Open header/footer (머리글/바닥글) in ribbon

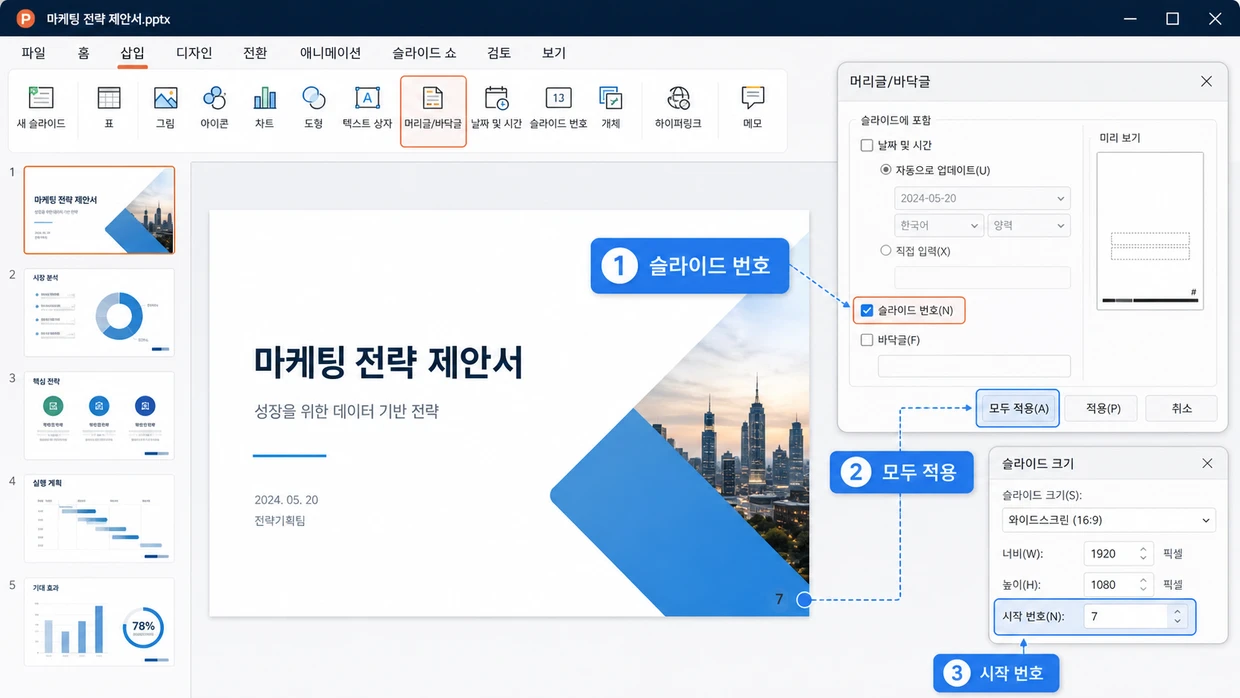[x=433, y=111]
